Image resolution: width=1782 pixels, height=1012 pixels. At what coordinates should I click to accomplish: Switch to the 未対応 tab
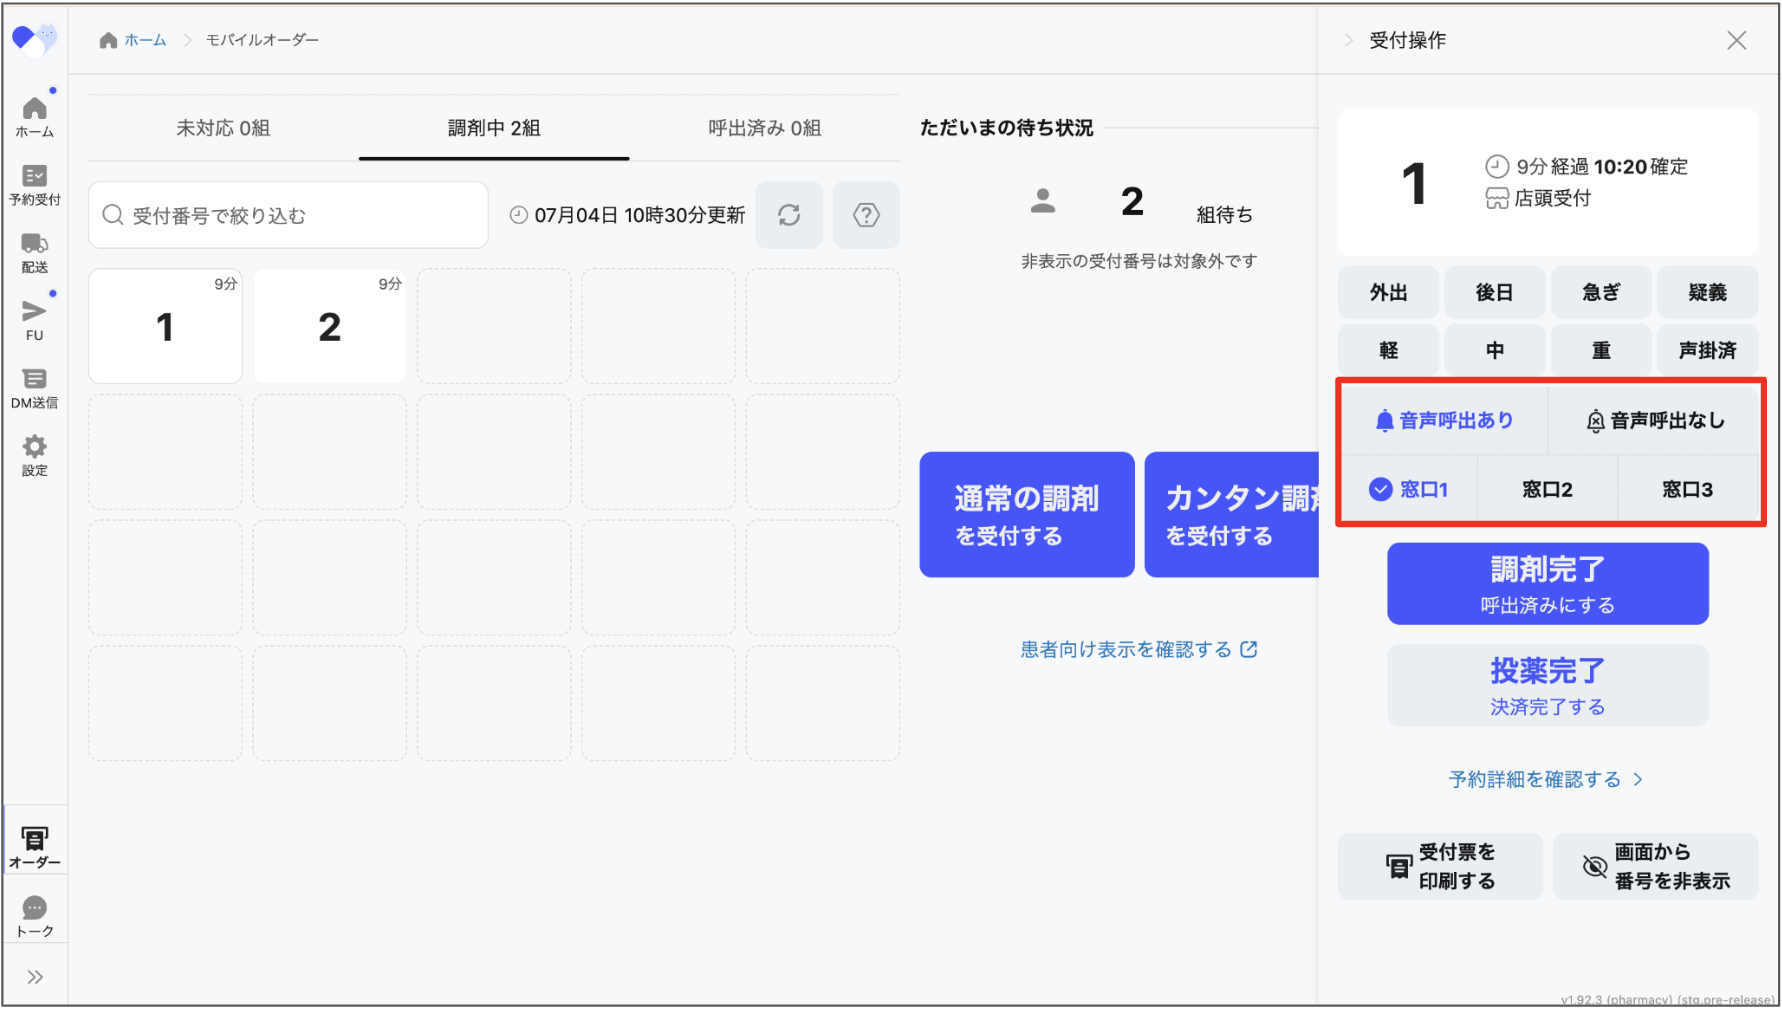pos(223,128)
